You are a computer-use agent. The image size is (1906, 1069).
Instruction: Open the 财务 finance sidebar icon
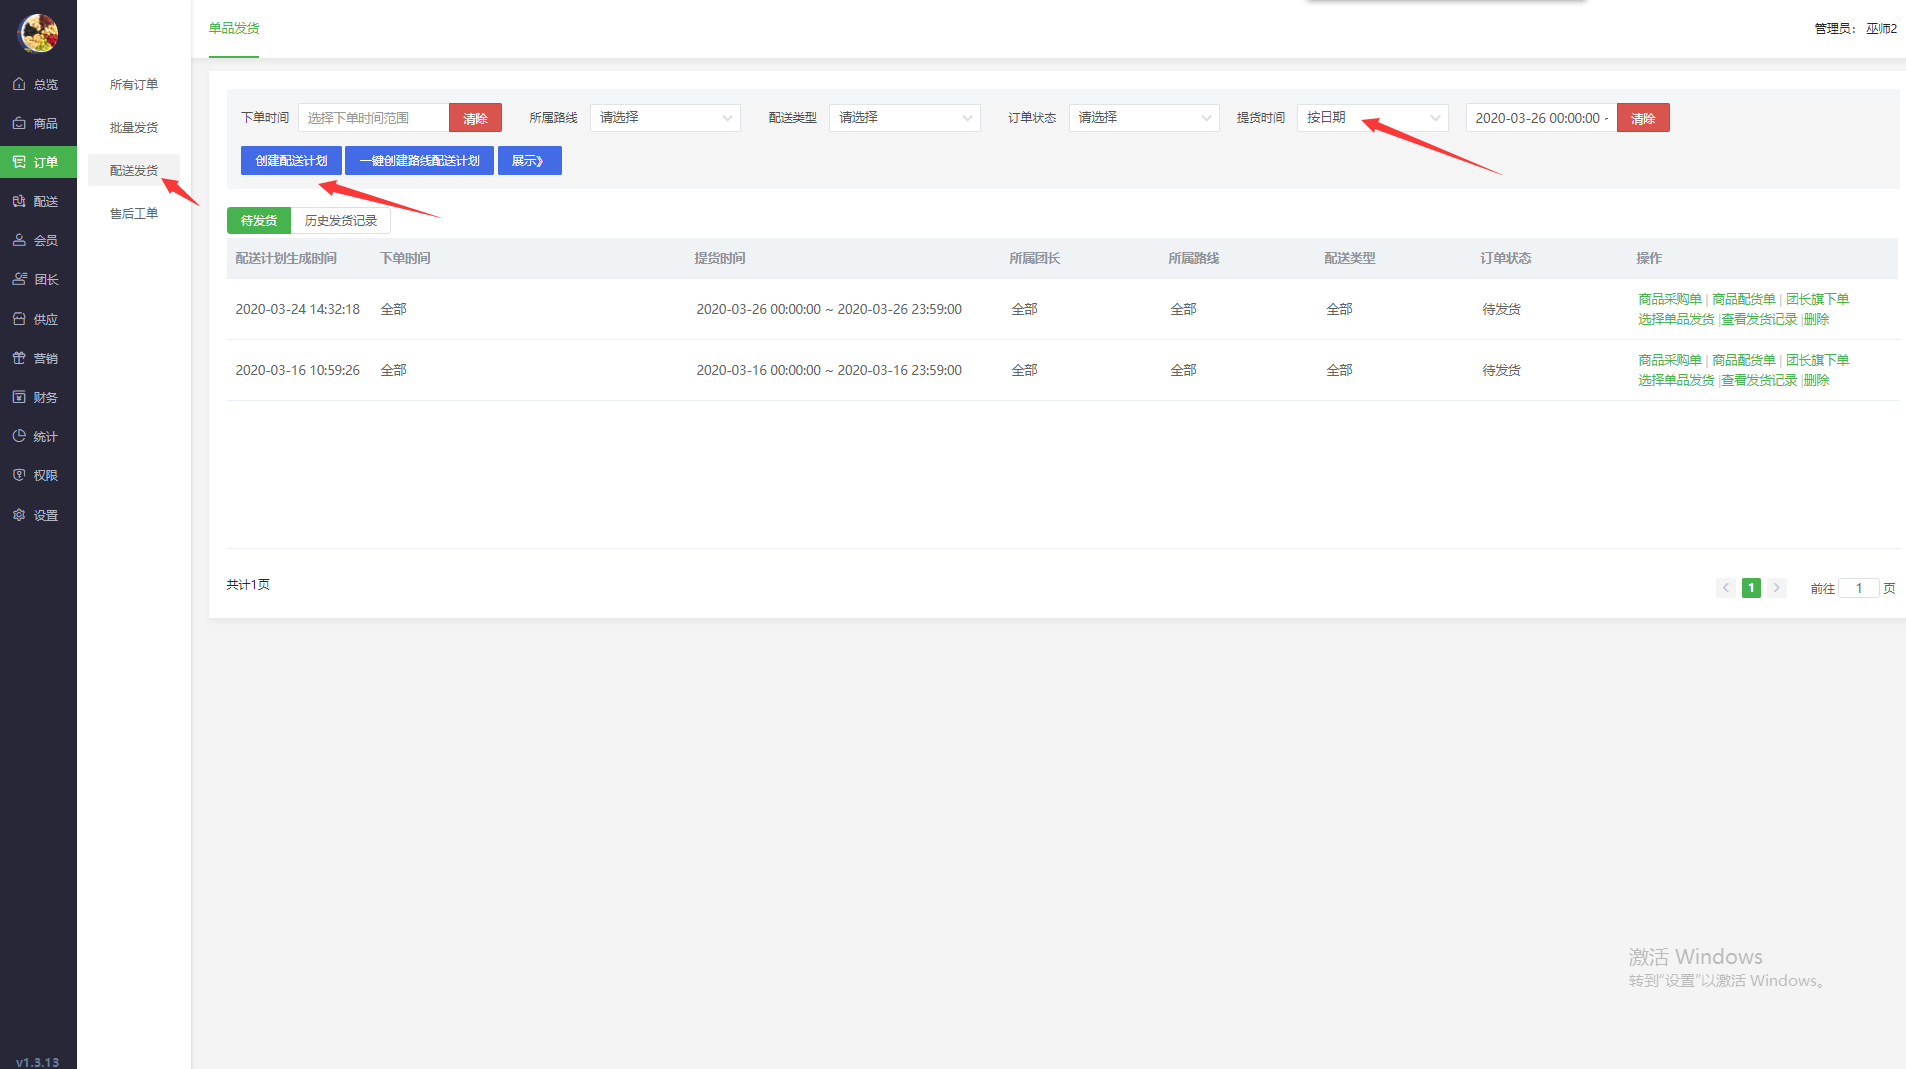[x=19, y=397]
